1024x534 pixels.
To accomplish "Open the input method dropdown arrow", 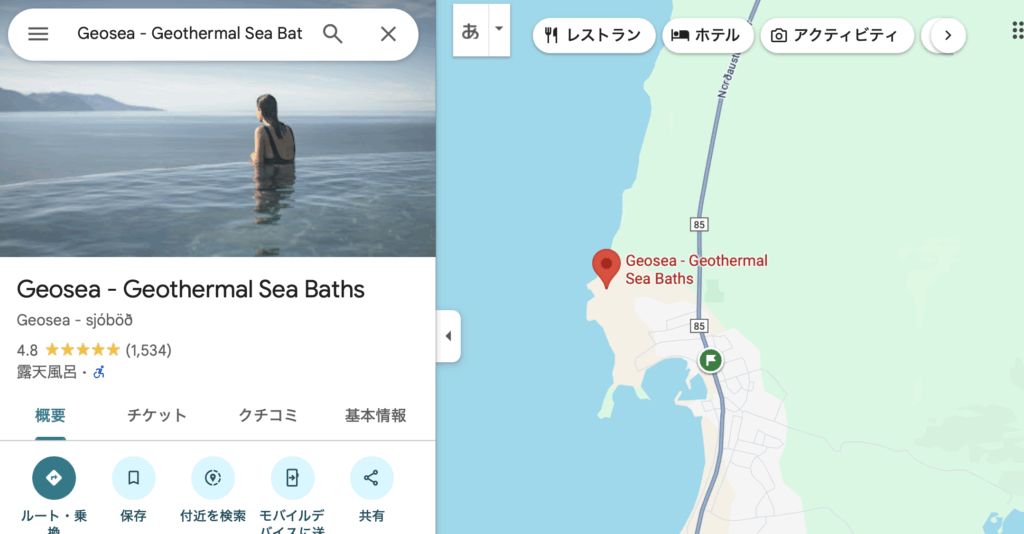I will pyautogui.click(x=499, y=29).
